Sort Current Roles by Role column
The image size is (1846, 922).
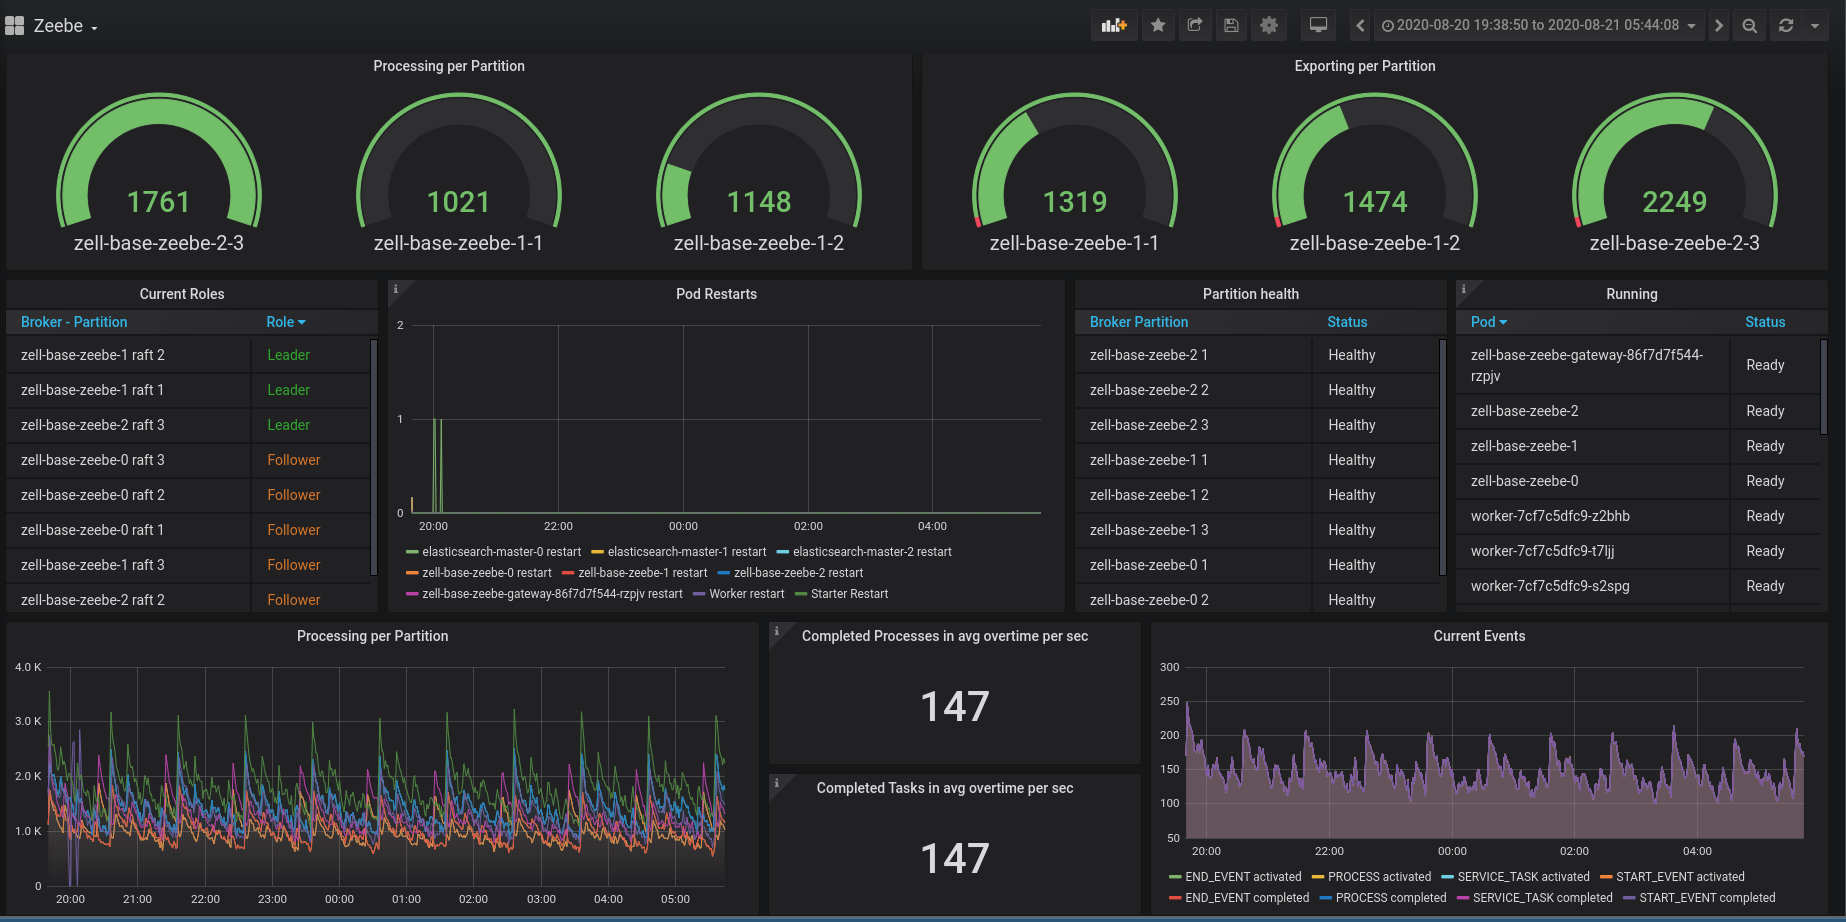tap(286, 322)
